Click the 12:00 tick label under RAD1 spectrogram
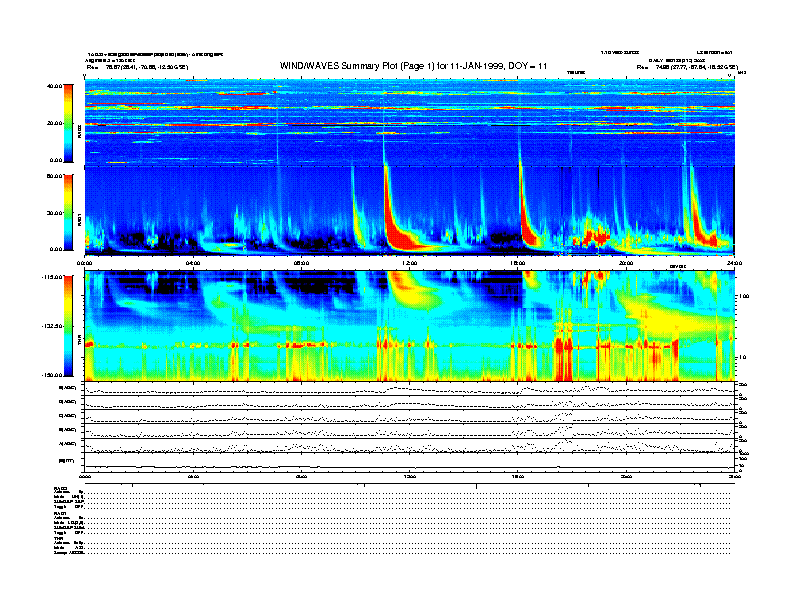Viewport: 792px width, 612px height. click(409, 263)
